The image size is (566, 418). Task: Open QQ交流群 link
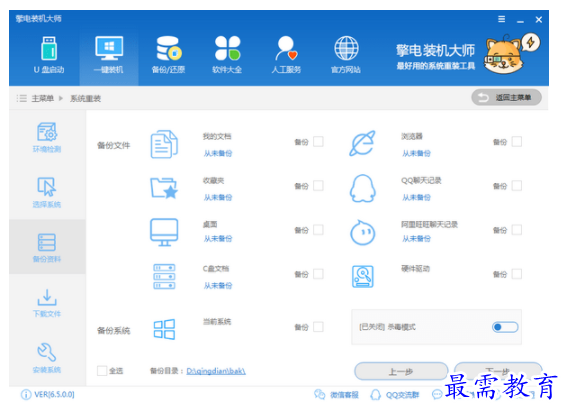click(395, 395)
